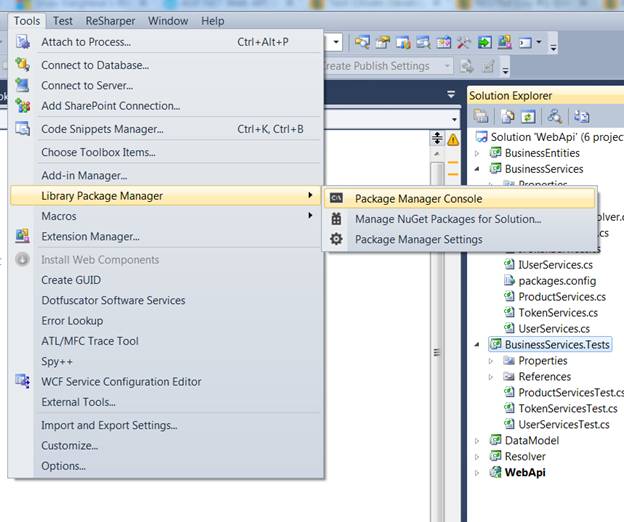Click the last Solution Explorer toolbar icon
Image resolution: width=624 pixels, height=522 pixels.
coord(581,117)
